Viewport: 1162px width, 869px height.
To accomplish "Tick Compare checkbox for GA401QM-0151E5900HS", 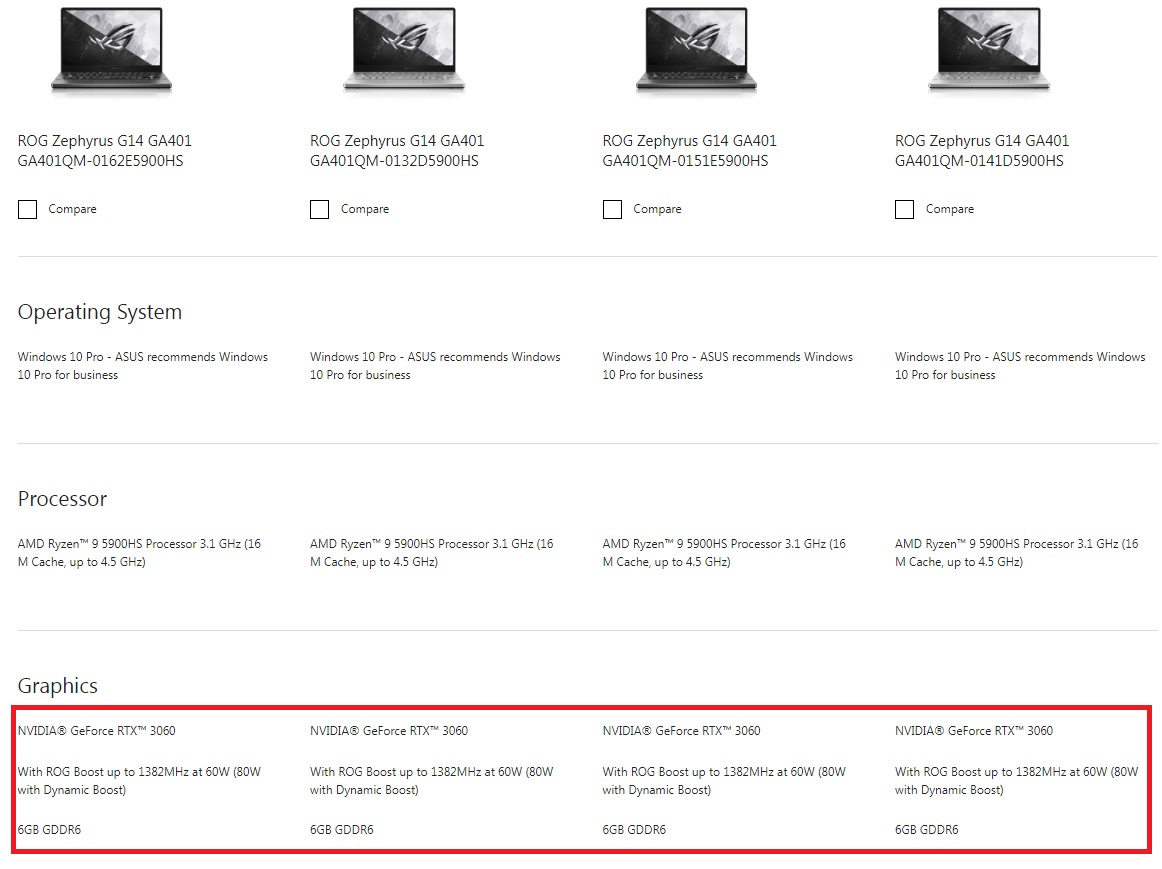I will (x=612, y=210).
